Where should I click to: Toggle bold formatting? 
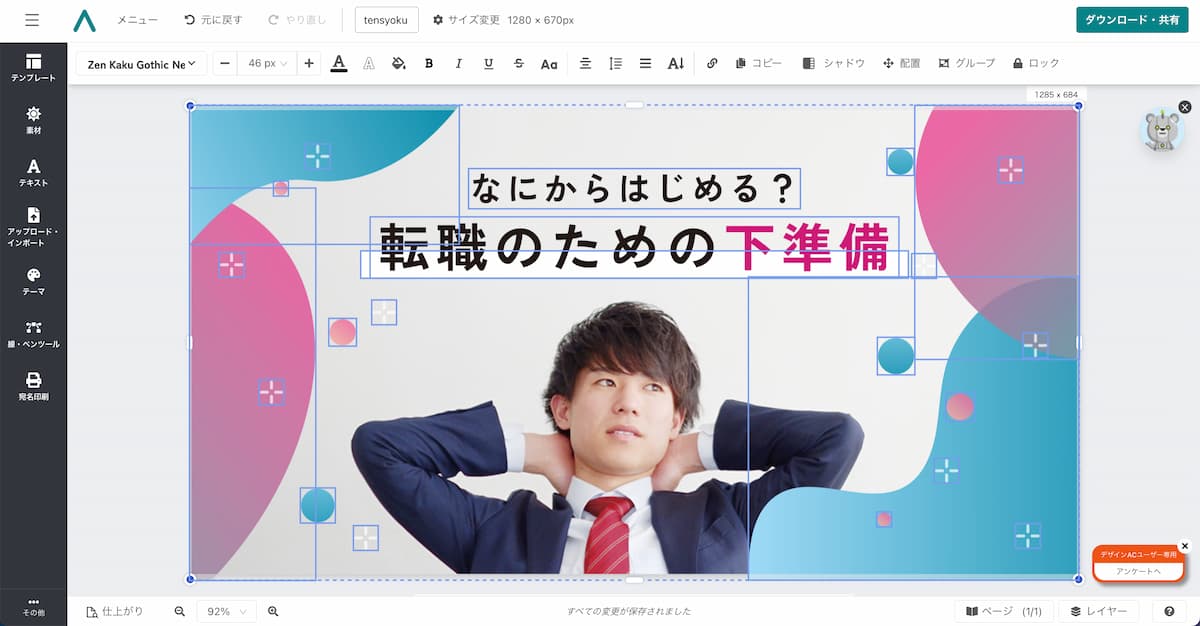[x=429, y=63]
